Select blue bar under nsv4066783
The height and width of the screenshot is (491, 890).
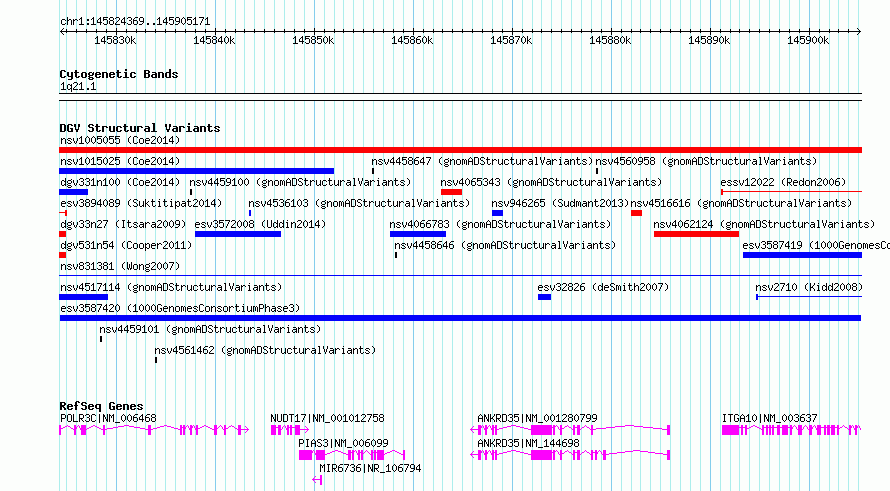pyautogui.click(x=418, y=234)
